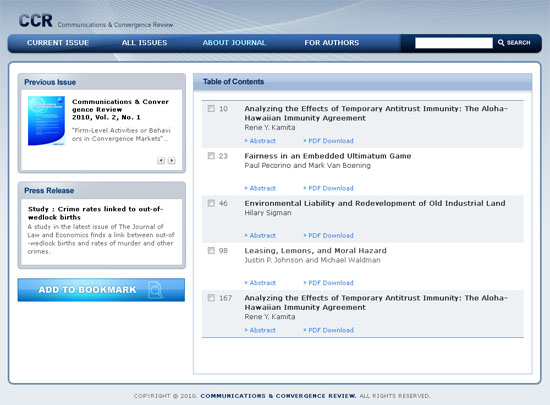Open the All Issues menu
The image size is (550, 405).
click(145, 43)
